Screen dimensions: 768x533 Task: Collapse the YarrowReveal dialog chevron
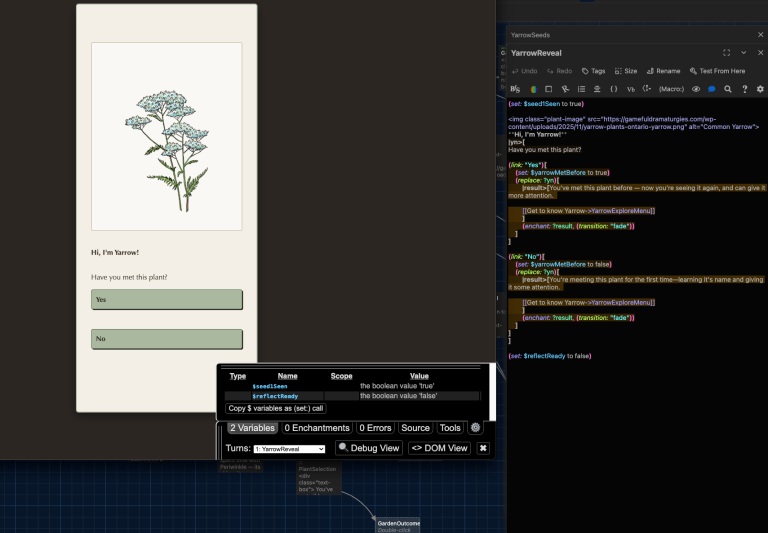(x=744, y=53)
